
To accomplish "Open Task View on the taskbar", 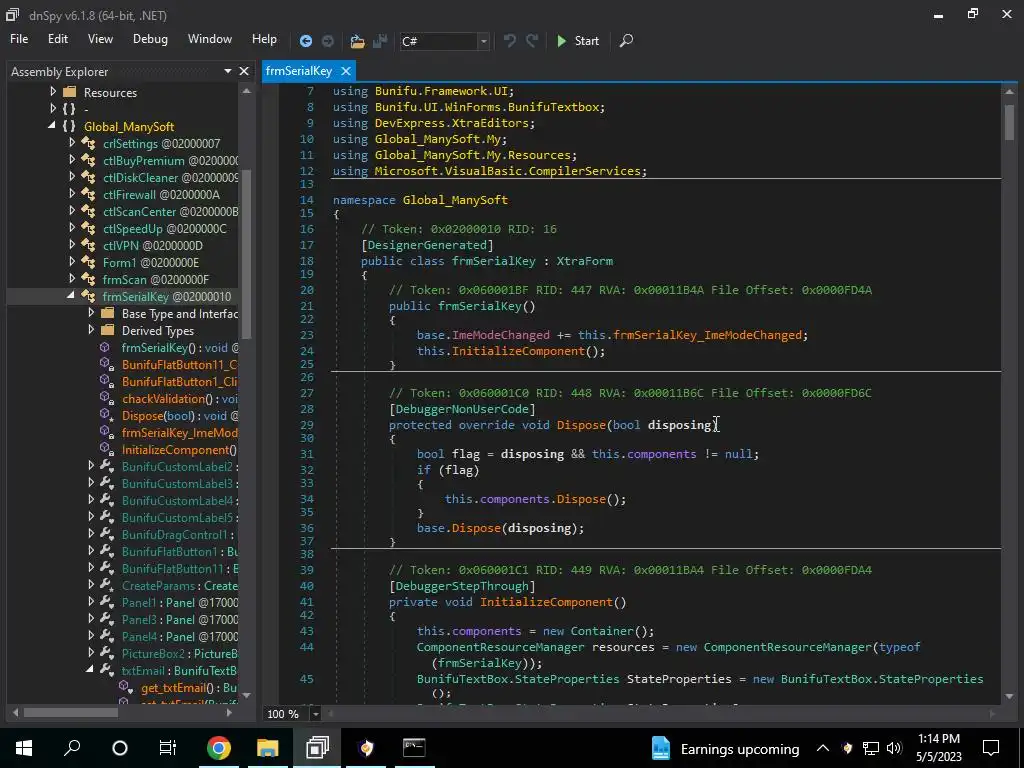I will (168, 748).
